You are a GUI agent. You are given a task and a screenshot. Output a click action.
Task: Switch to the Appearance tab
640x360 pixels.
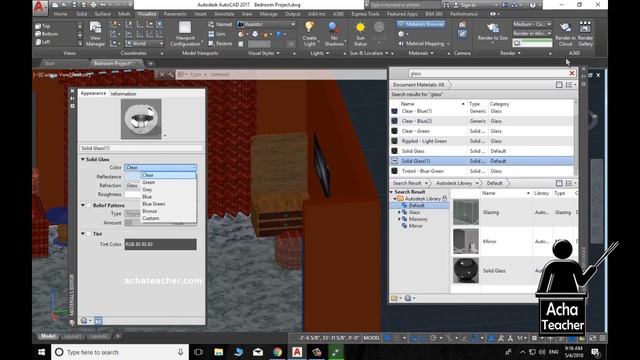pyautogui.click(x=93, y=93)
